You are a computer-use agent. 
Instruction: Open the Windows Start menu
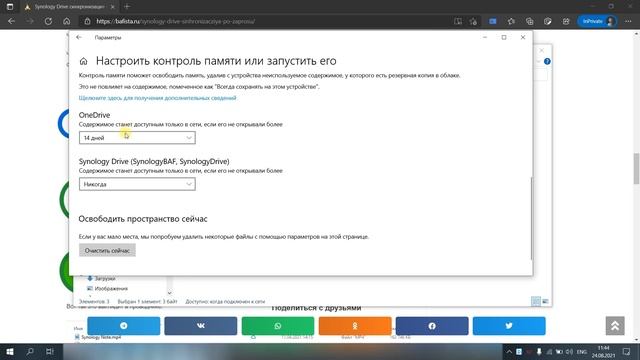[10, 351]
